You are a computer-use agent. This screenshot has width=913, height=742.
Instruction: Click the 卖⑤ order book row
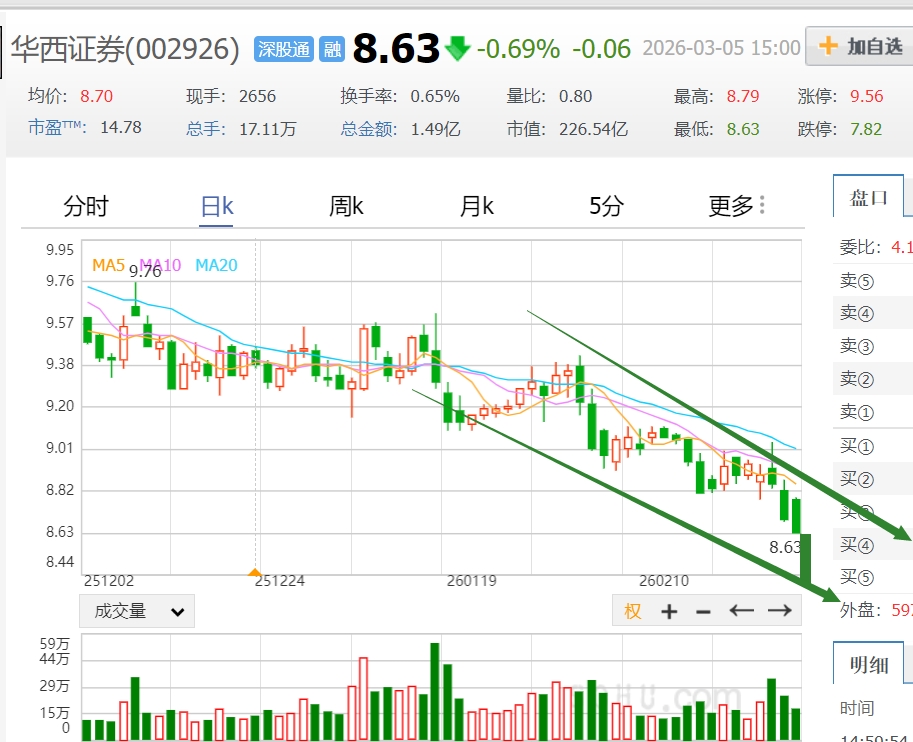tap(873, 281)
